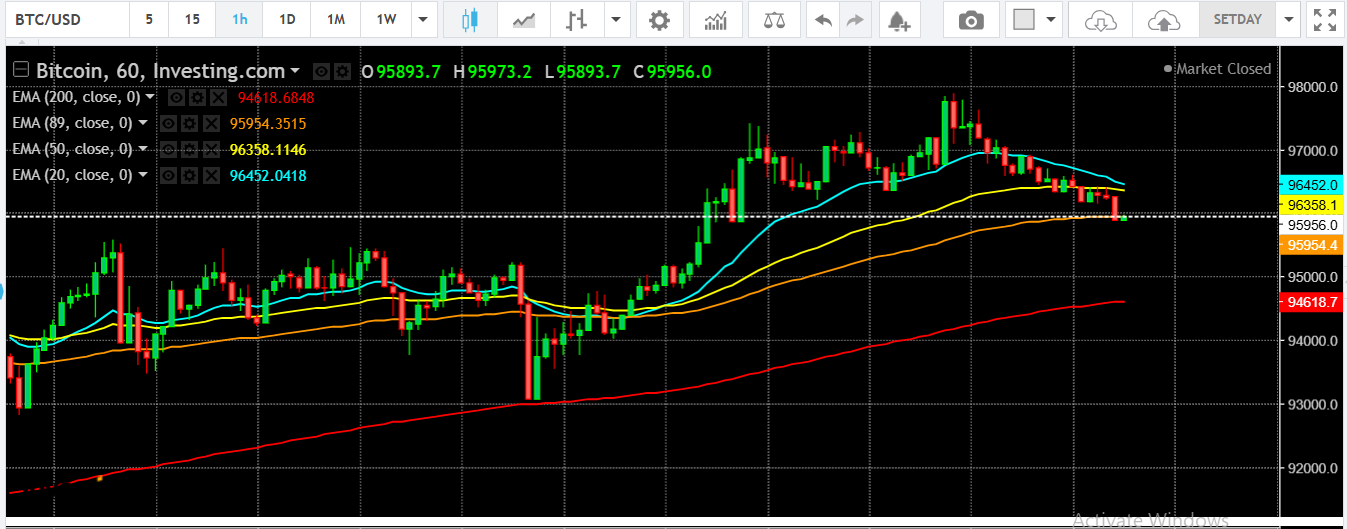Screen dimensions: 1347x529
Task: Select area chart style icon
Action: pyautogui.click(x=523, y=20)
